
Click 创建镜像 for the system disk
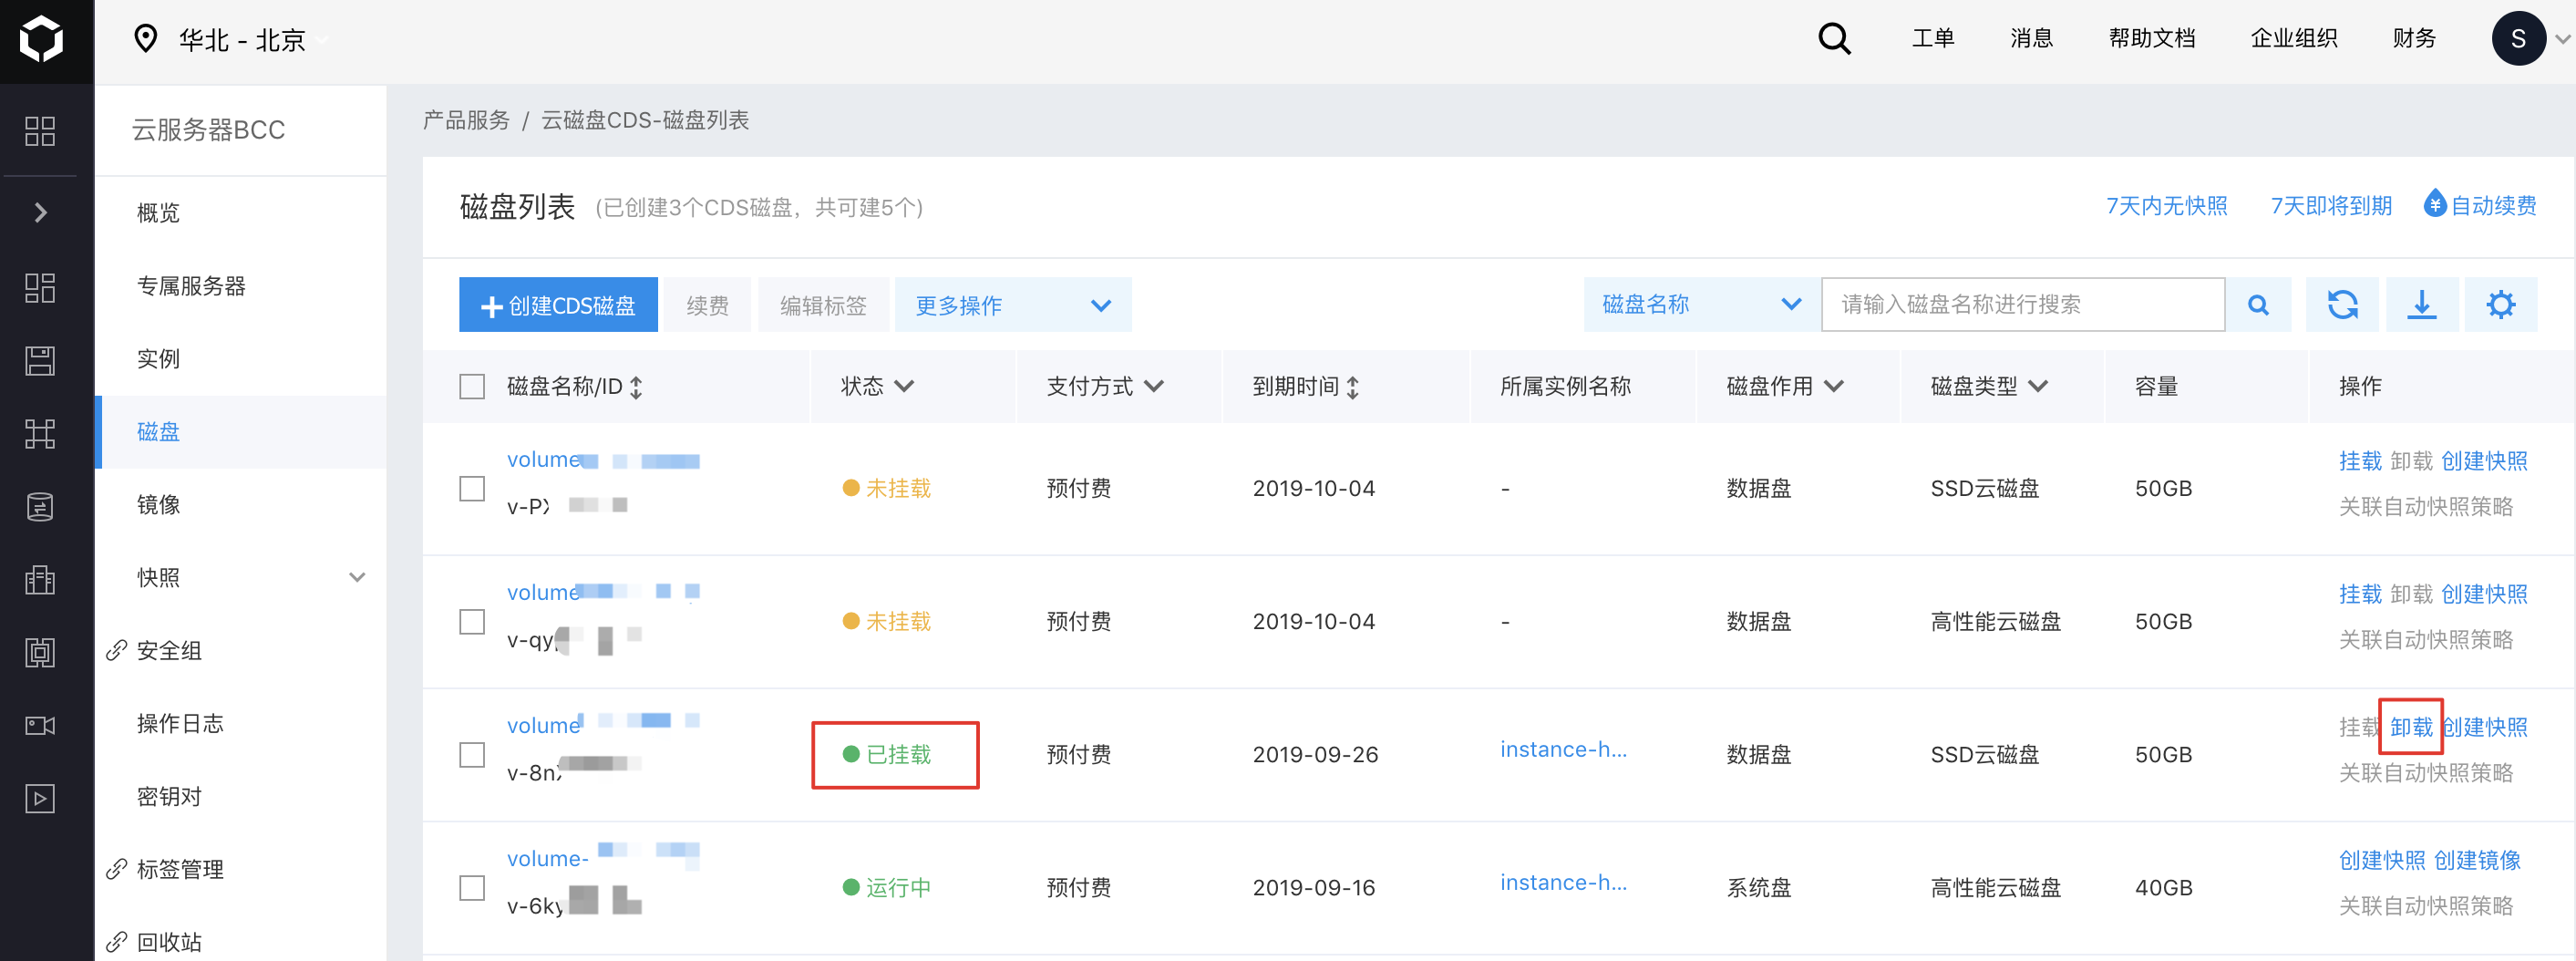(2477, 860)
